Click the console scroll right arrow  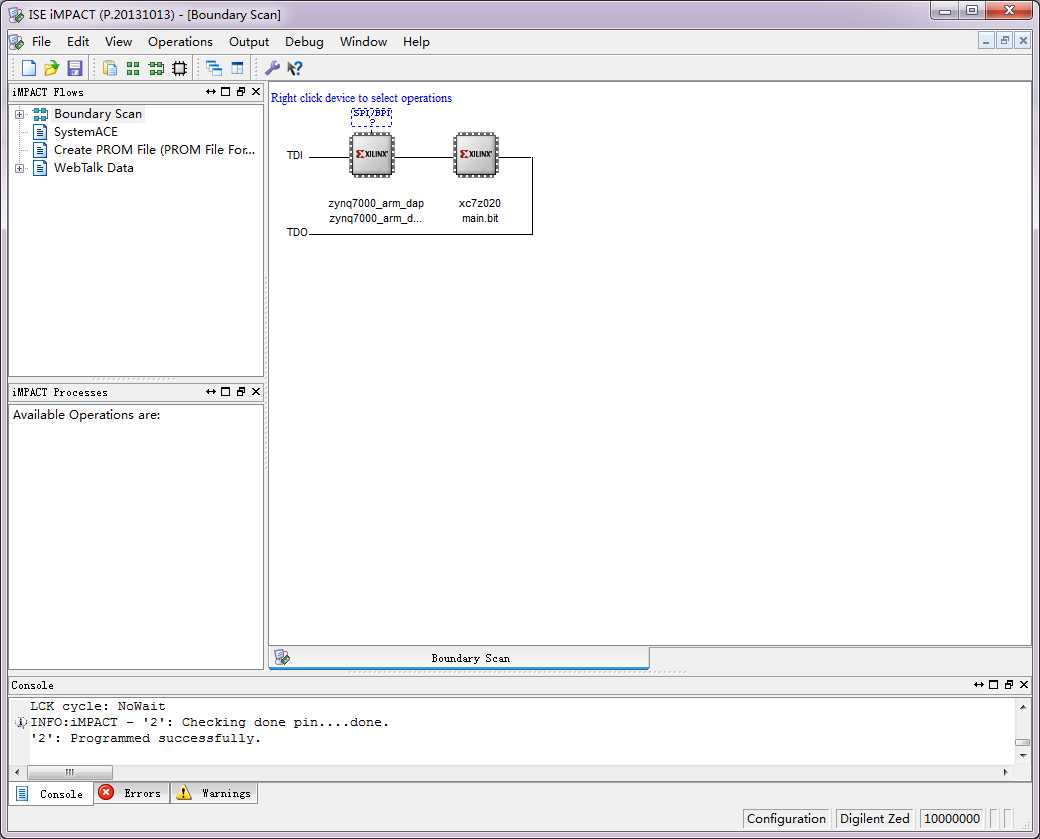point(1006,772)
